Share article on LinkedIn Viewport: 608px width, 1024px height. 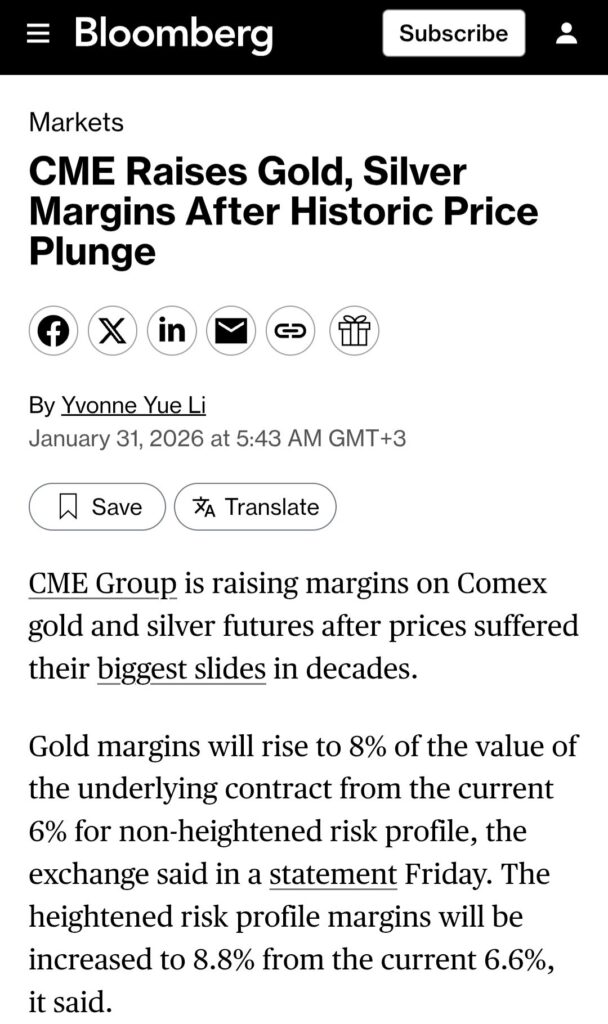point(172,331)
